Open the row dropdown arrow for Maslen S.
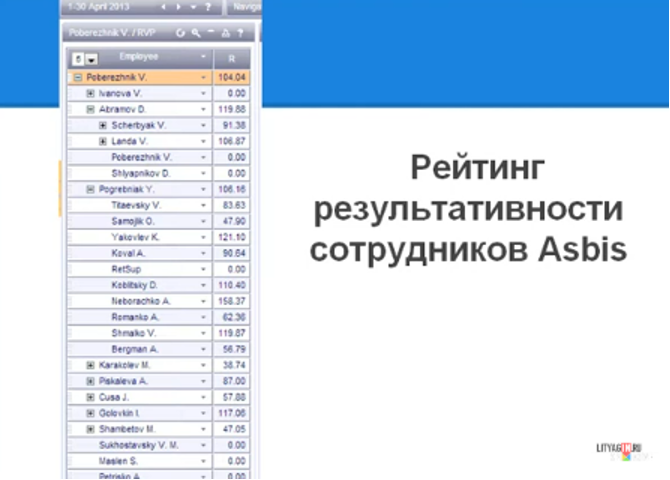 (x=203, y=461)
